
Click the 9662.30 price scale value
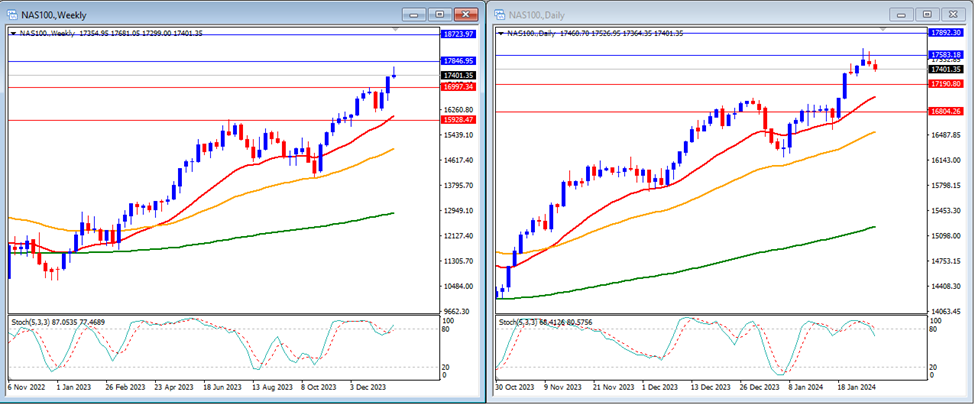tap(459, 311)
